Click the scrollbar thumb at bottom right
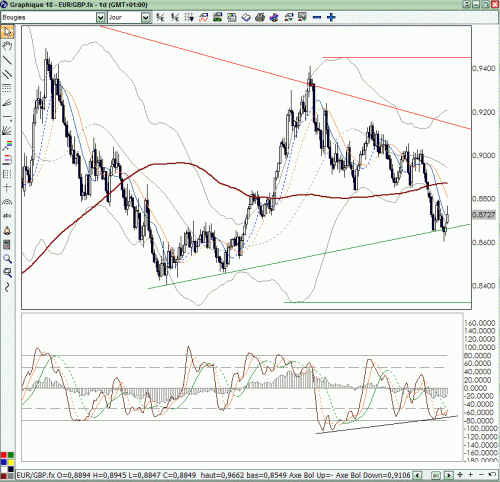 [436, 475]
